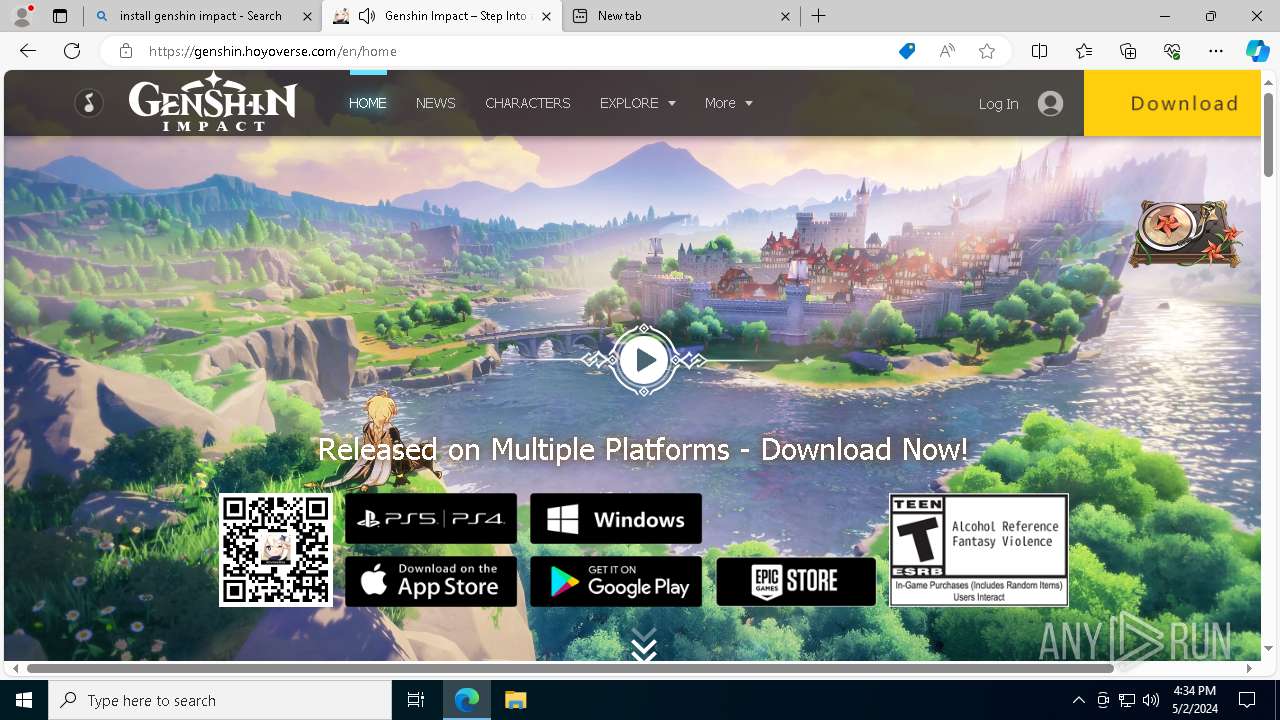This screenshot has width=1280, height=720.
Task: Click the floating compass event icon
Action: (x=1186, y=233)
